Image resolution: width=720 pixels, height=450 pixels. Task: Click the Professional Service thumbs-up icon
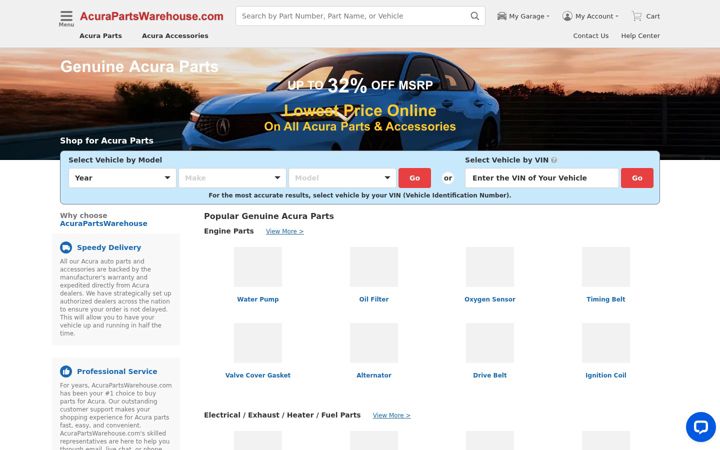click(66, 371)
